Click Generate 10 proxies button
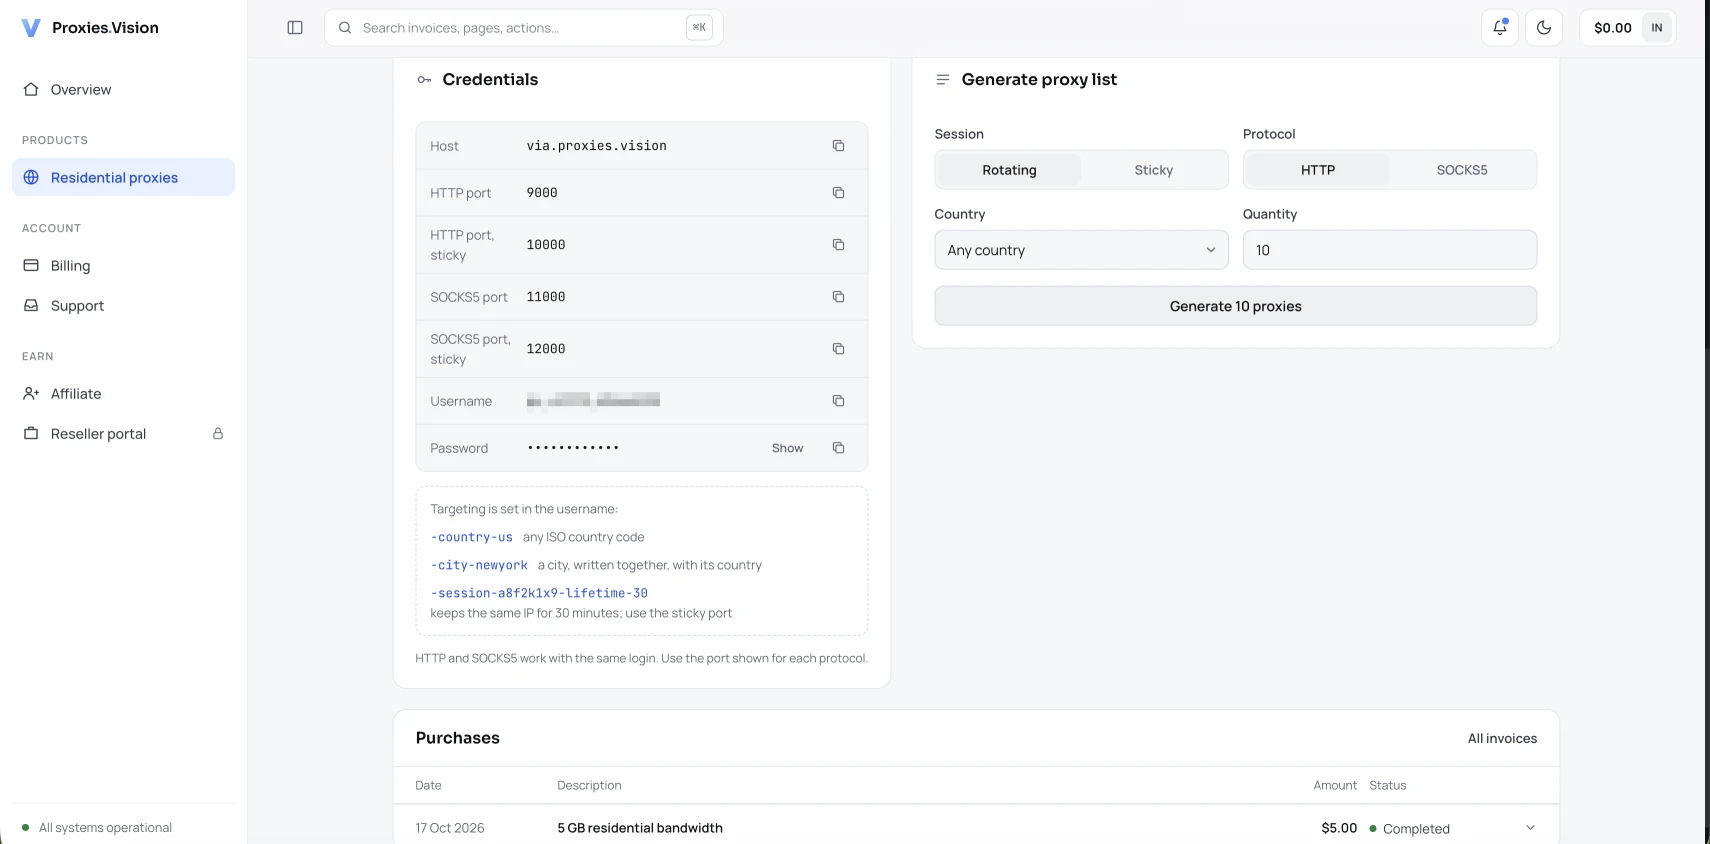Screen dimensions: 1710x844 click(x=1235, y=306)
